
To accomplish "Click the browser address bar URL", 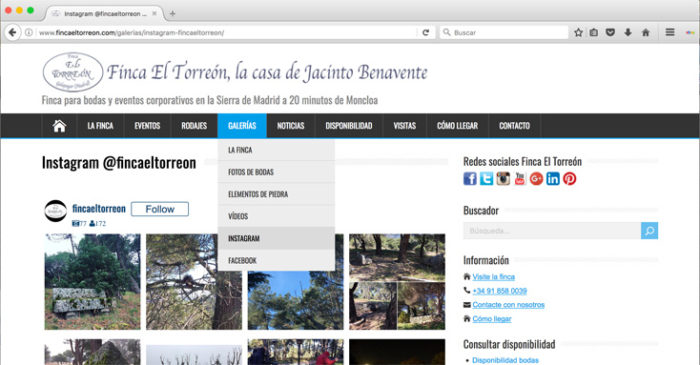I will point(132,33).
